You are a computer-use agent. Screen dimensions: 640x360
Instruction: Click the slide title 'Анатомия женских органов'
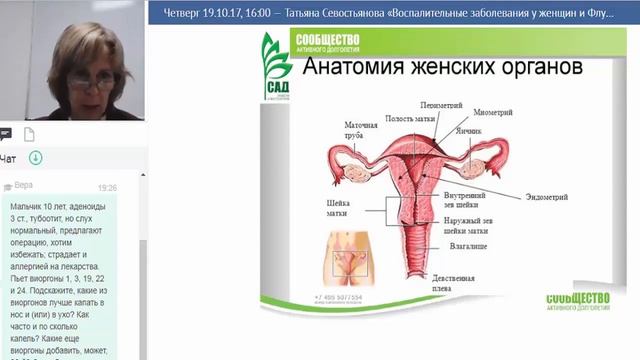click(x=442, y=66)
